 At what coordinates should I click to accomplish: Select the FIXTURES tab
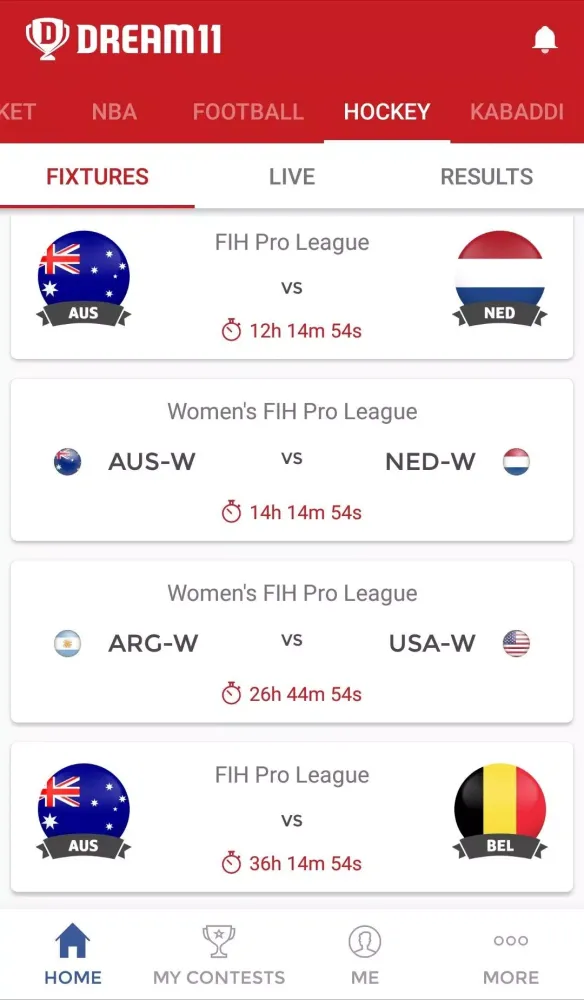coord(97,176)
